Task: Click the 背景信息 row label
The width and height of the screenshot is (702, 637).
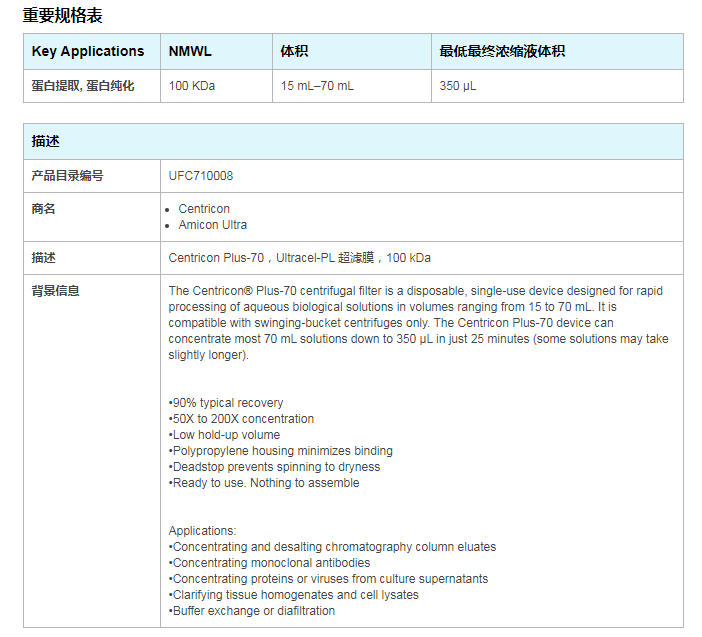Action: point(56,291)
